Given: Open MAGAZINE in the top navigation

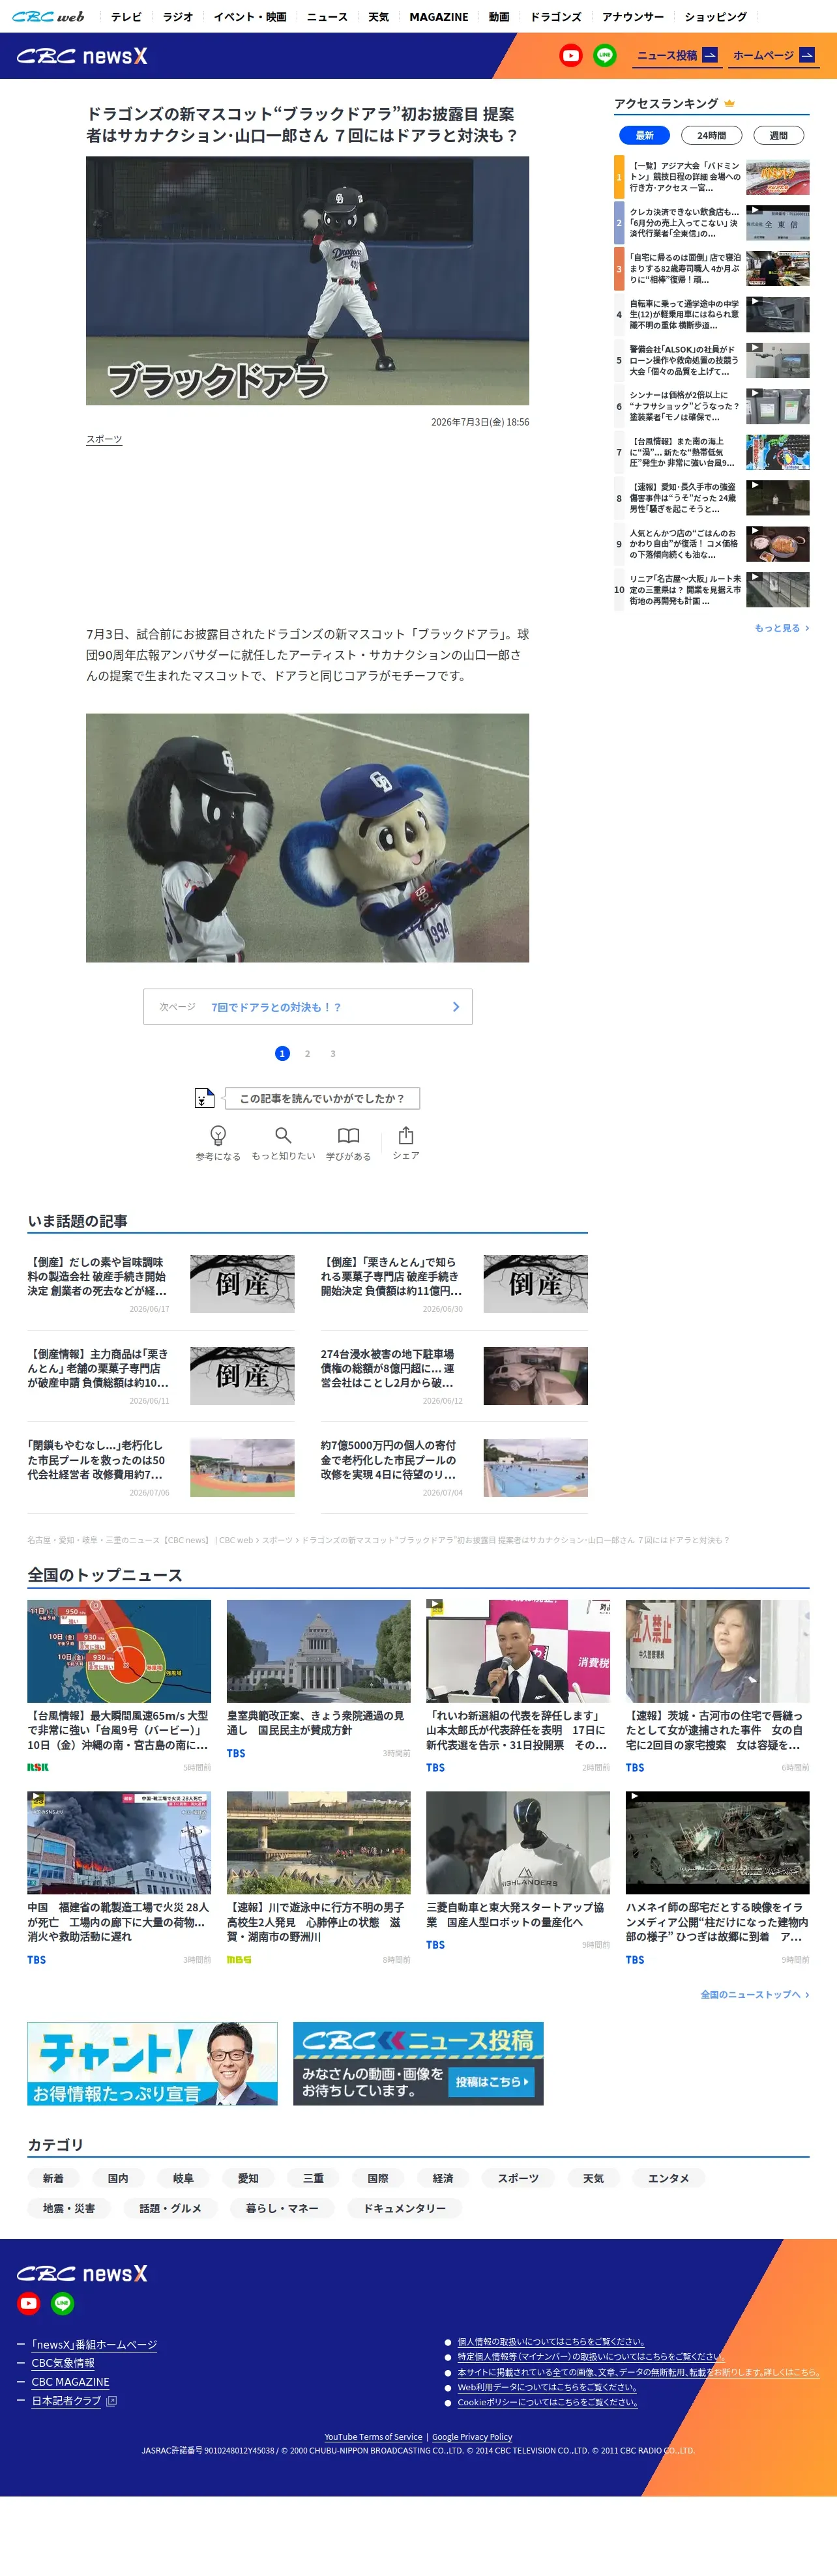Looking at the screenshot, I should tap(439, 17).
